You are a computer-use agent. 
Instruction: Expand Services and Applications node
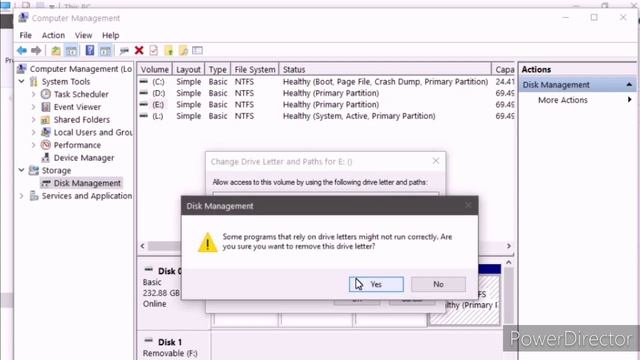(x=21, y=196)
